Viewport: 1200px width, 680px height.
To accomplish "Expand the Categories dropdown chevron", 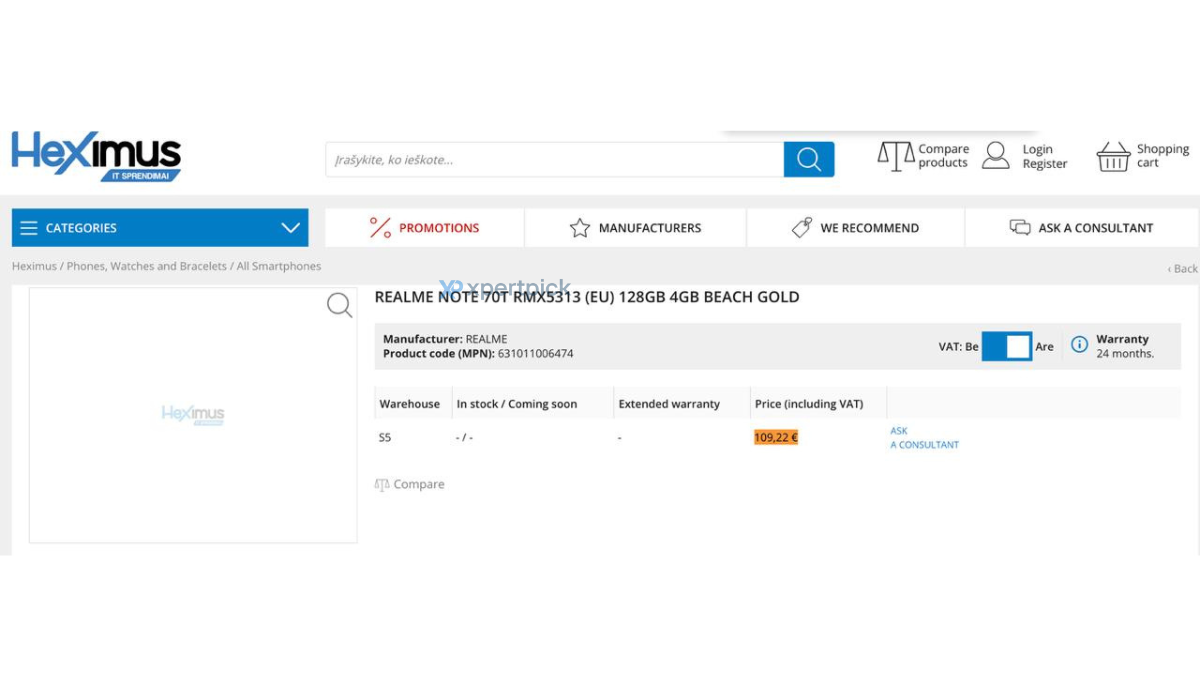I will coord(290,228).
